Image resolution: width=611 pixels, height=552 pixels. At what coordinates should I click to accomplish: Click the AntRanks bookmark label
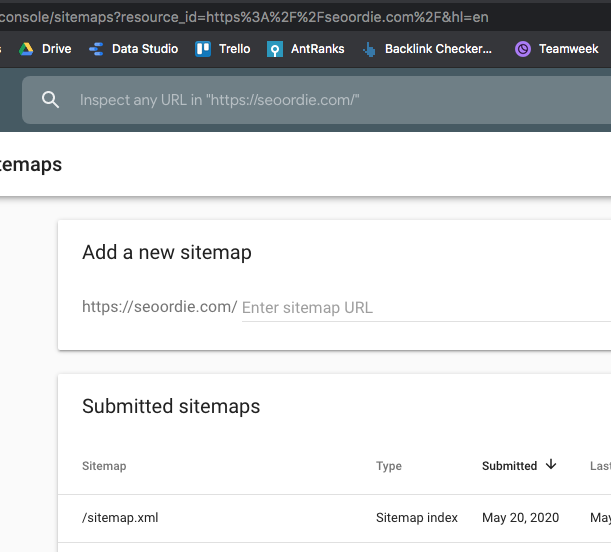tap(318, 49)
